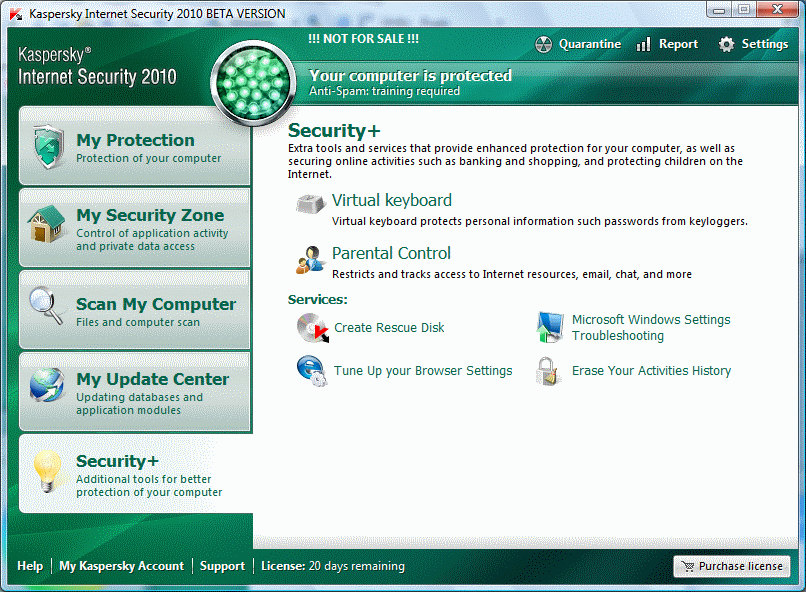Click the Virtual keyboard key icon
Viewport: 806px width, 592px height.
click(311, 204)
